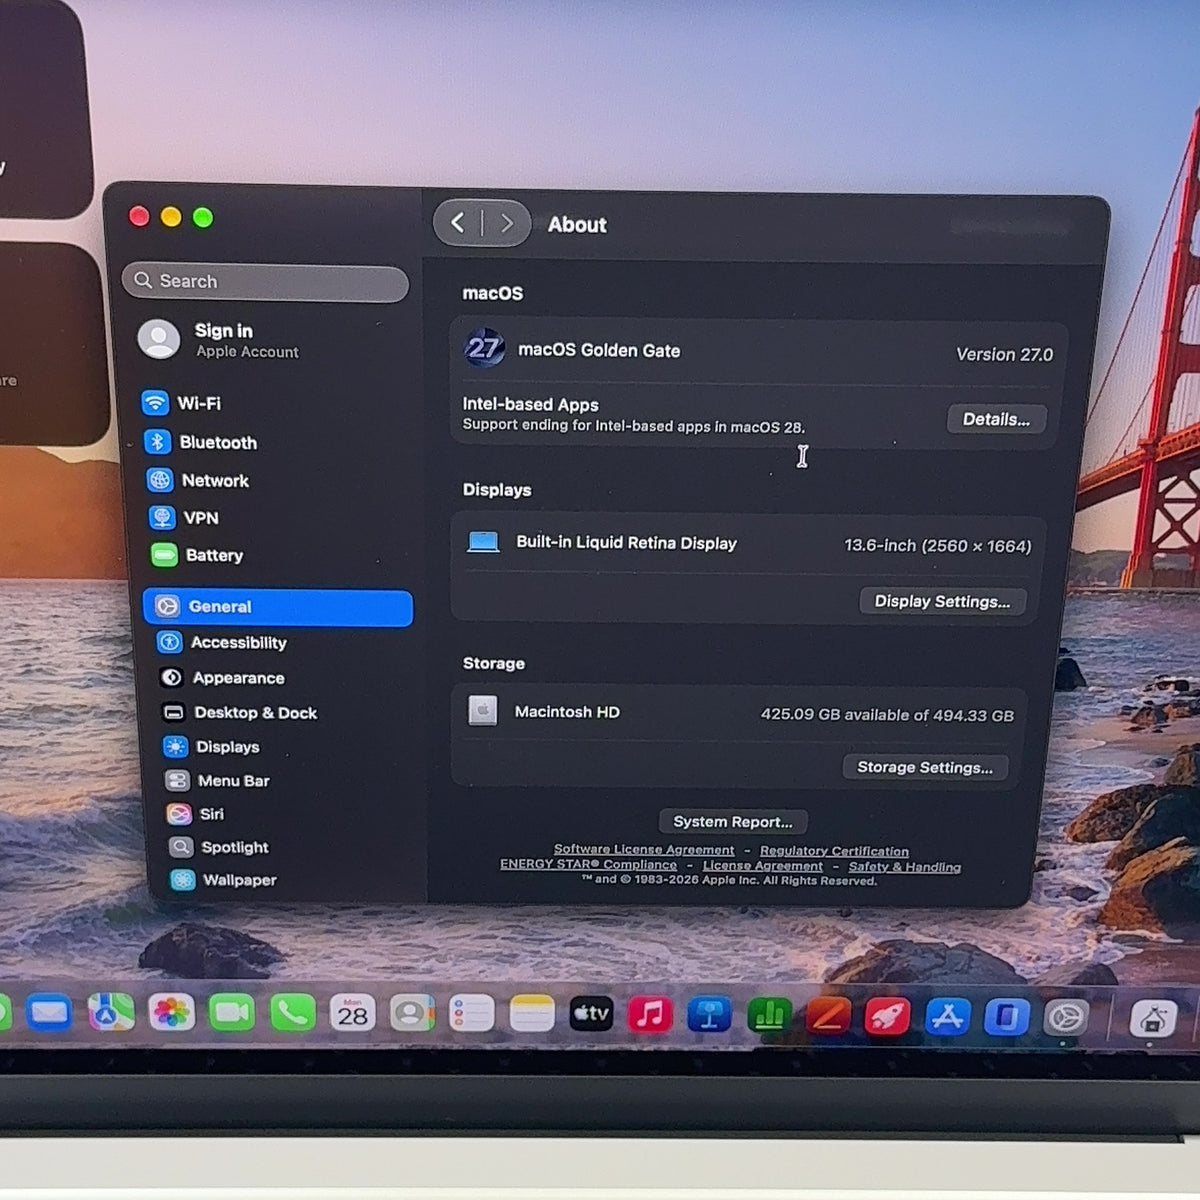1200x1200 pixels.
Task: Open Music from the Dock
Action: [x=650, y=1015]
